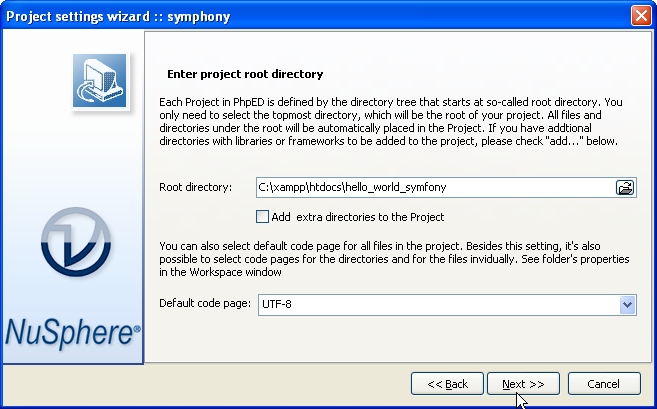657x409 pixels.
Task: Click the paragraph describing the root directory tree
Action: pos(396,121)
